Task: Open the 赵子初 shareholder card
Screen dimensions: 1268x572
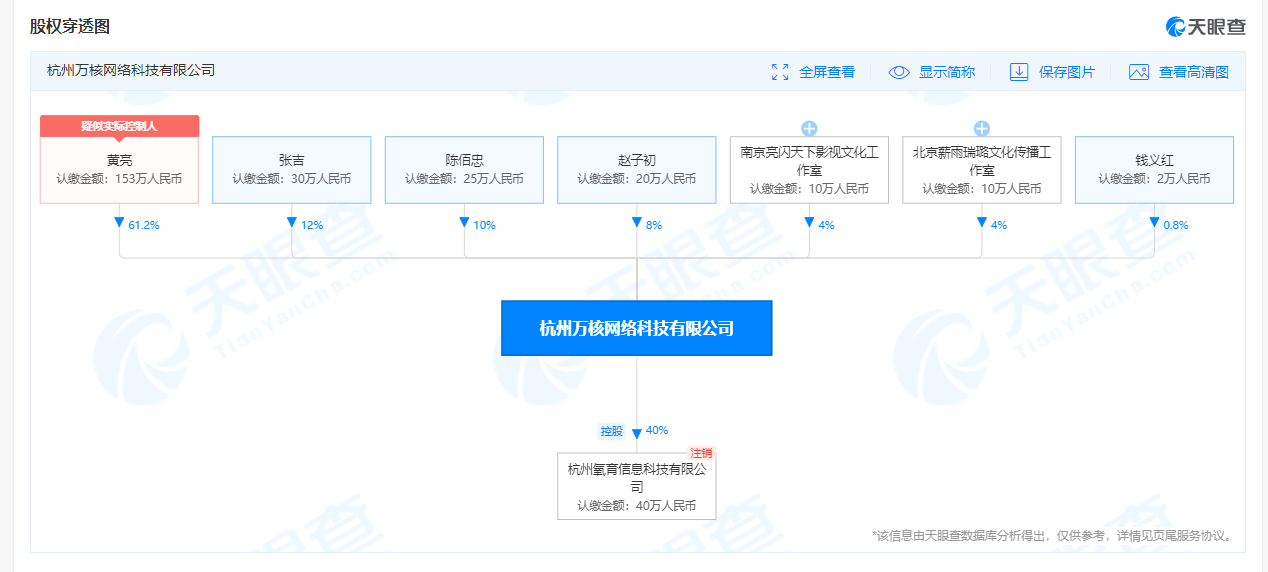Action: click(636, 169)
